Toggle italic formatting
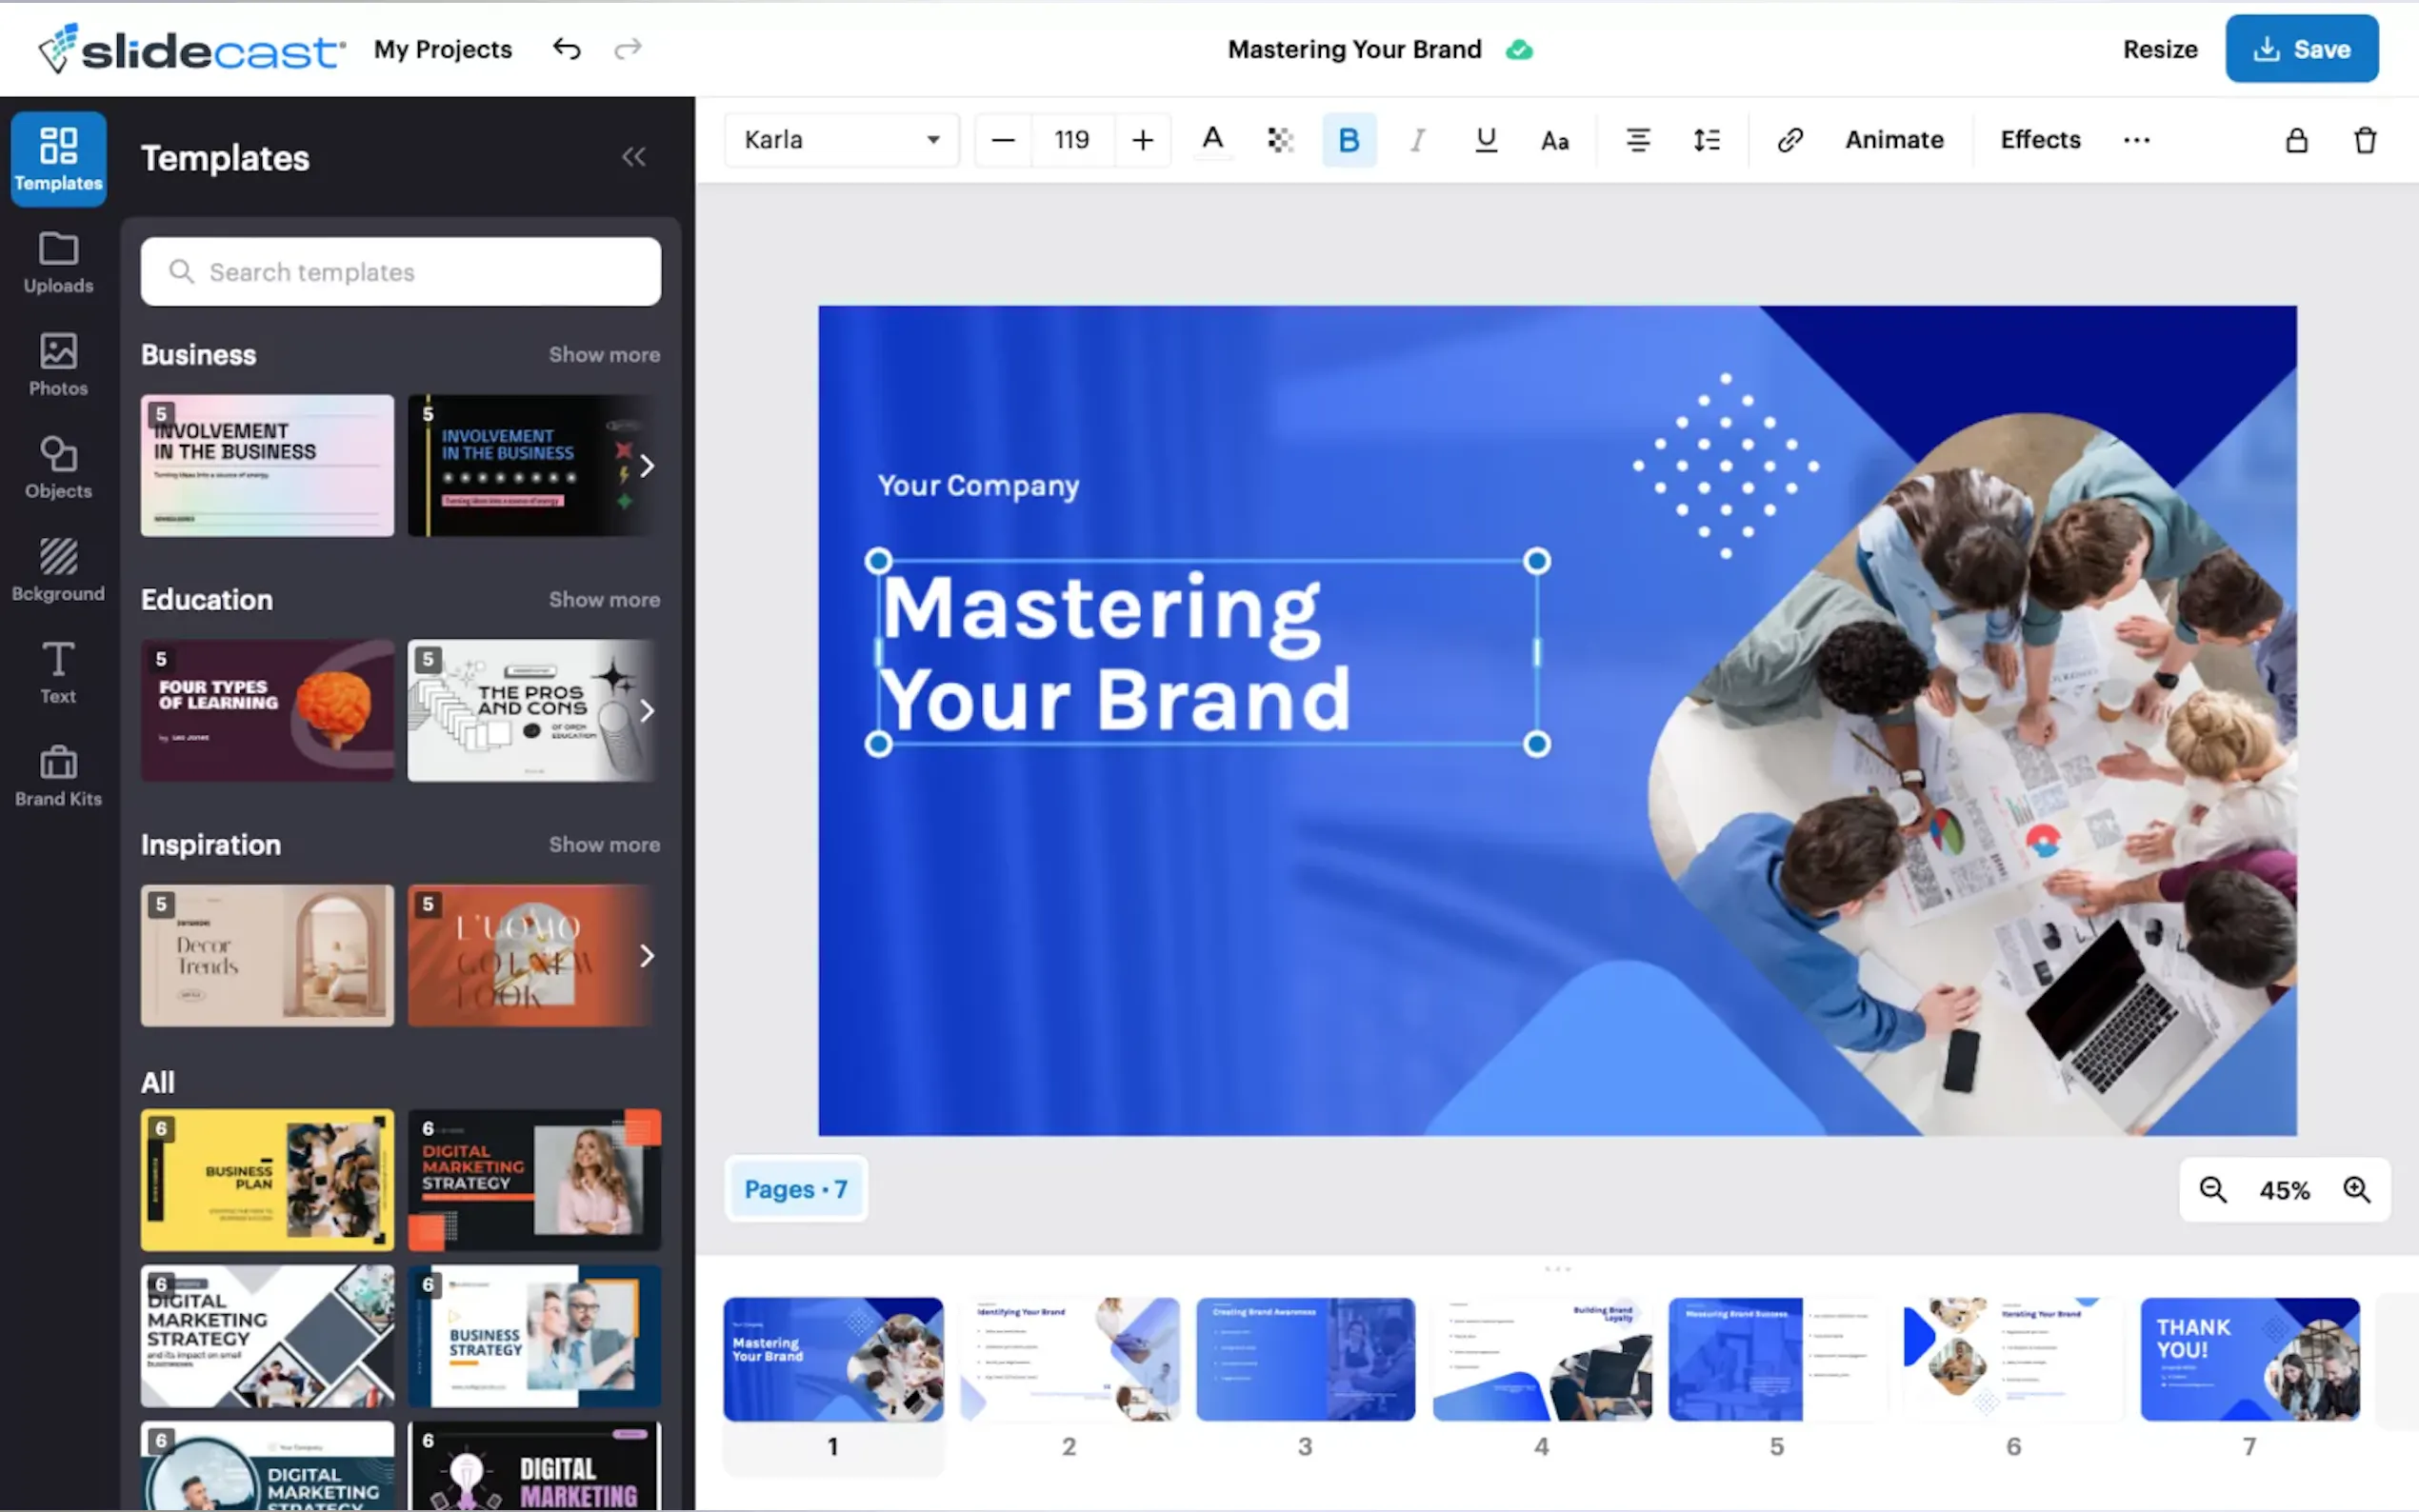Screen dimensions: 2419x1512 (1417, 140)
